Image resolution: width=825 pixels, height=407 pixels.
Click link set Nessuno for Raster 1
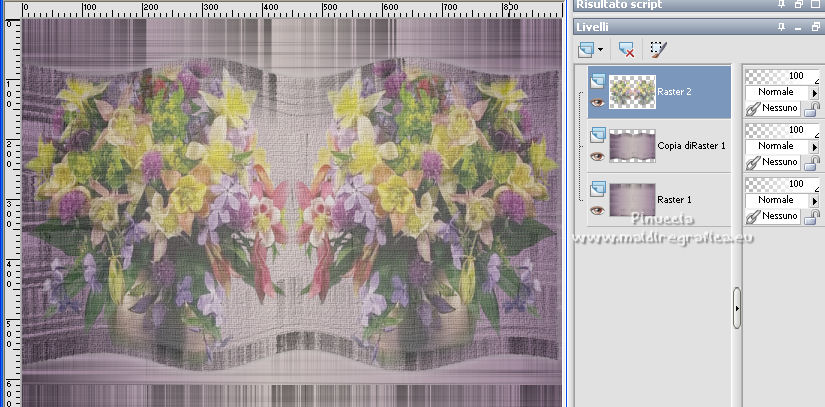[x=780, y=216]
